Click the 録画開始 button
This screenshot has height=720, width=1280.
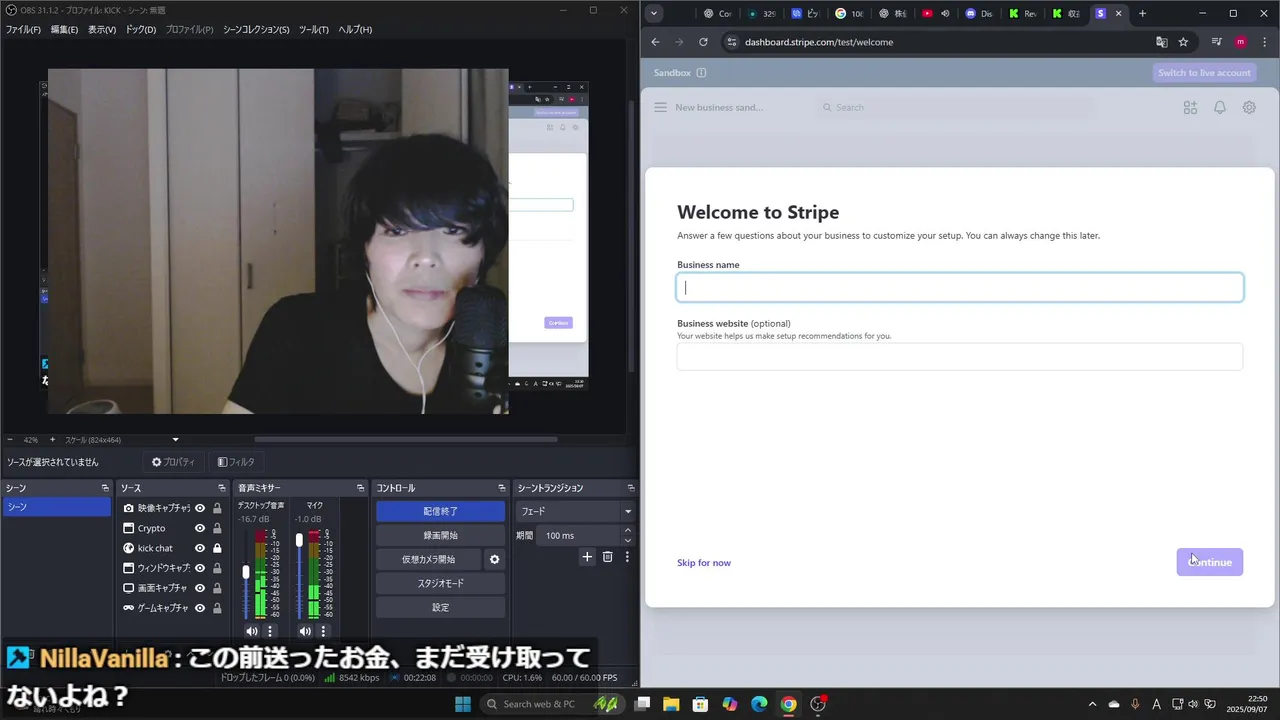pyautogui.click(x=440, y=535)
